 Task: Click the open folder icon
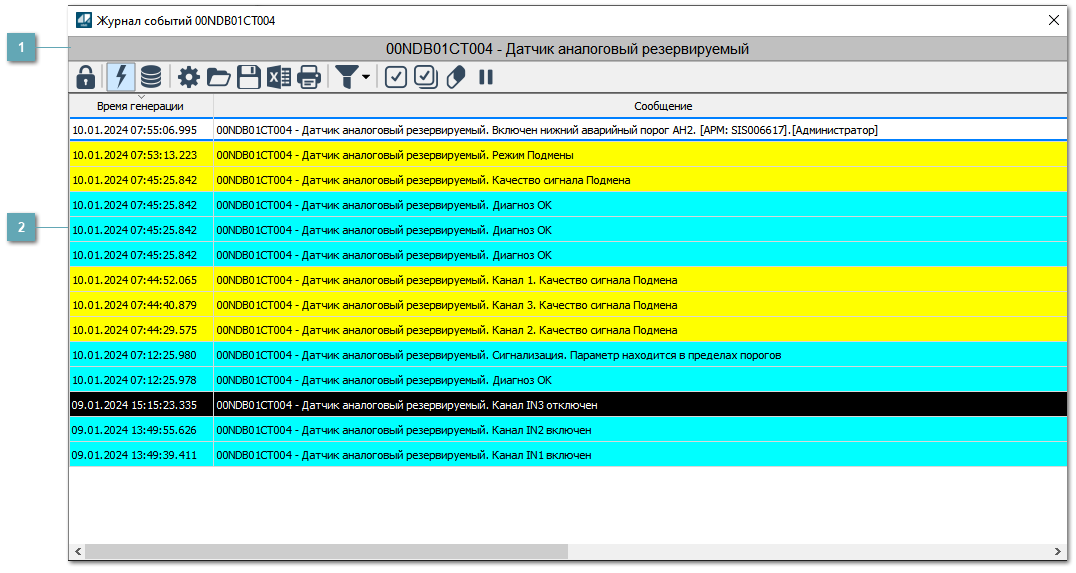(x=218, y=77)
